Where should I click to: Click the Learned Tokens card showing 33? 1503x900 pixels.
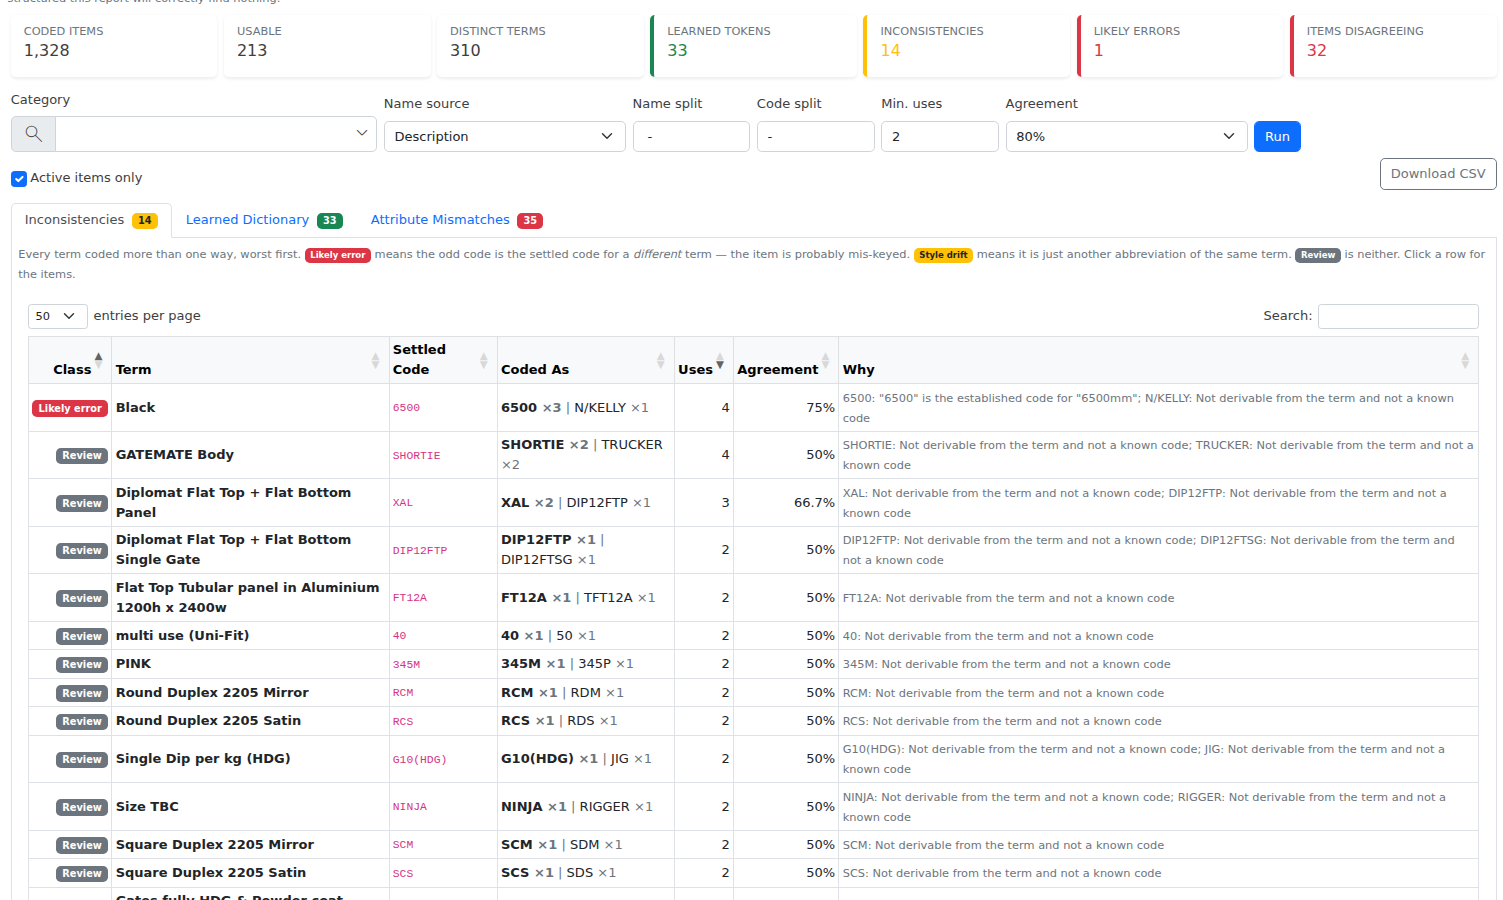click(754, 45)
